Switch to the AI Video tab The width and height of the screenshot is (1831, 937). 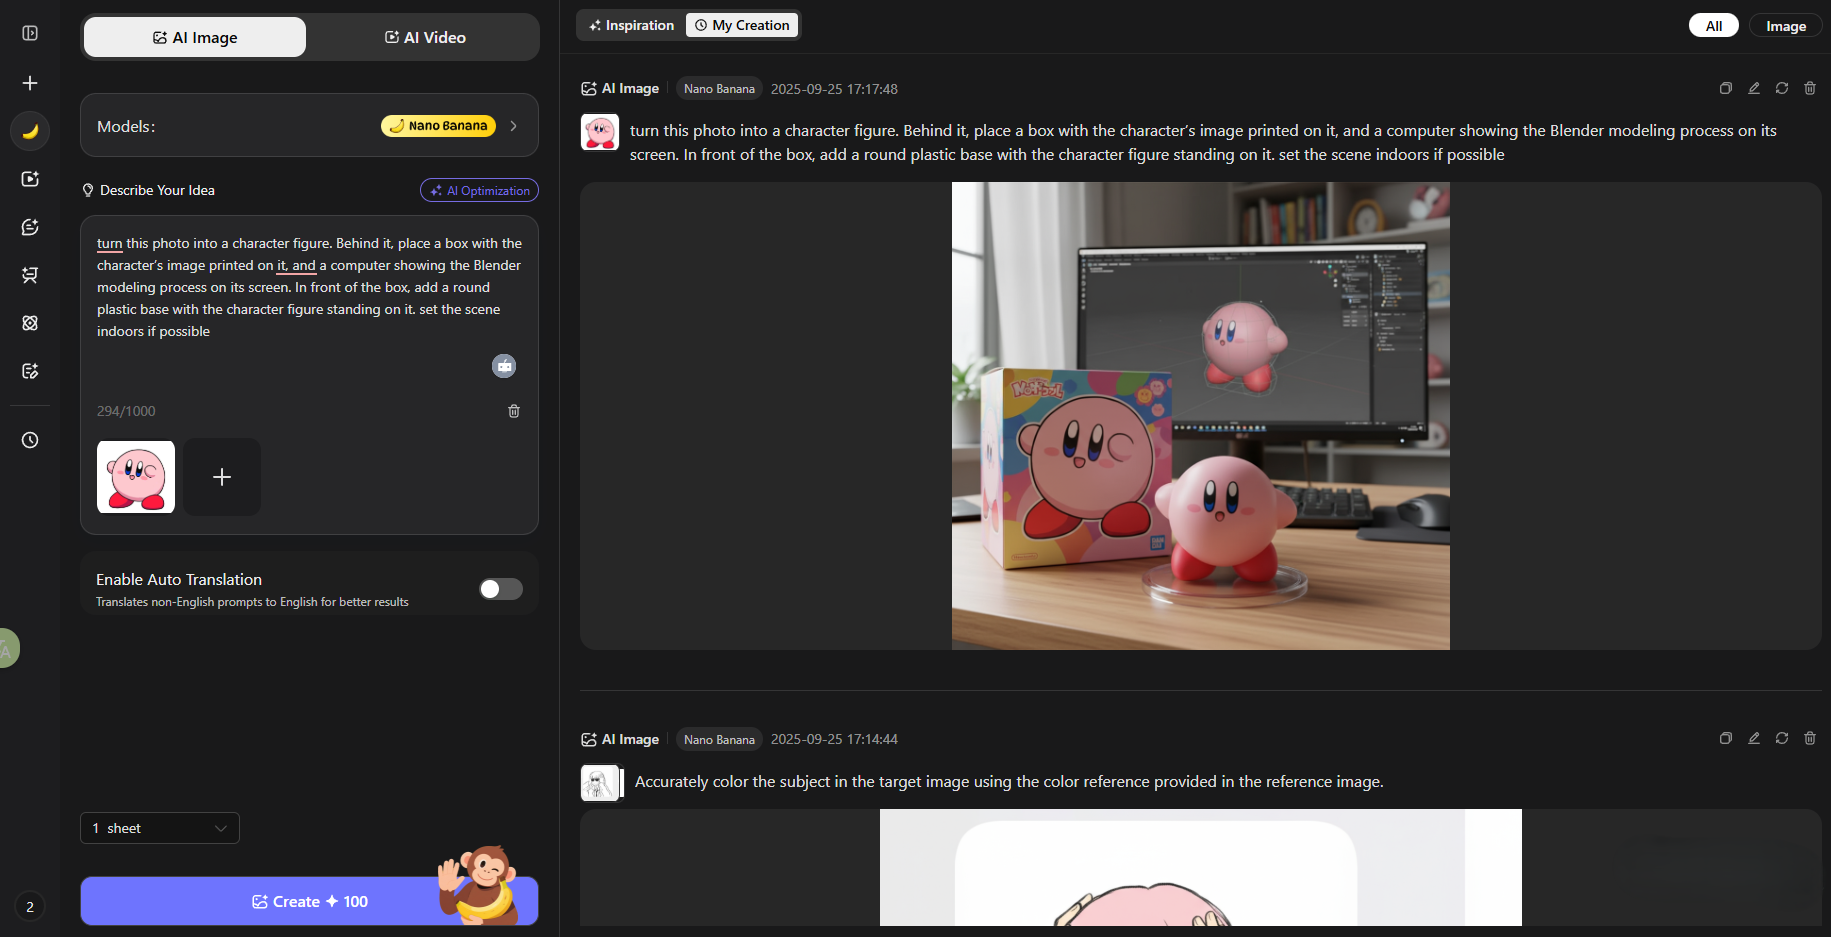pyautogui.click(x=425, y=38)
